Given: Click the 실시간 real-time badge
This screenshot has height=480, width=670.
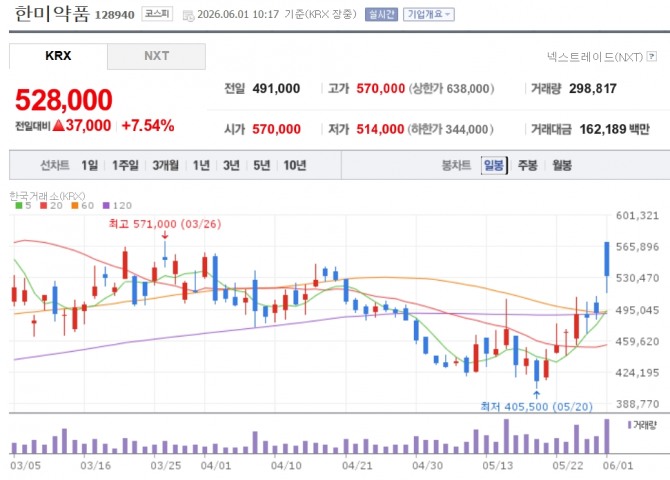Looking at the screenshot, I should click(381, 15).
